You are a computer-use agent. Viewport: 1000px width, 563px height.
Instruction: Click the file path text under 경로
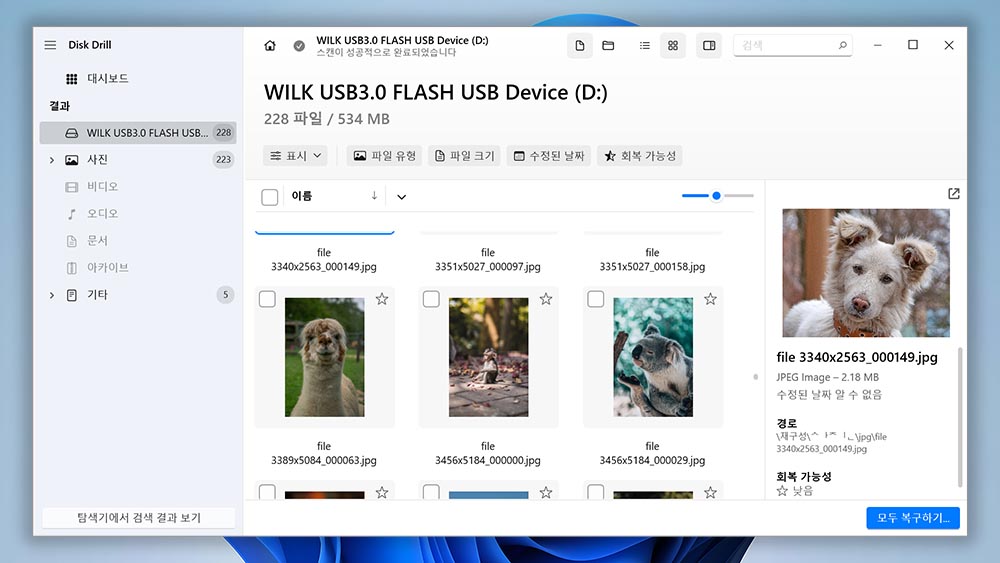[831, 442]
